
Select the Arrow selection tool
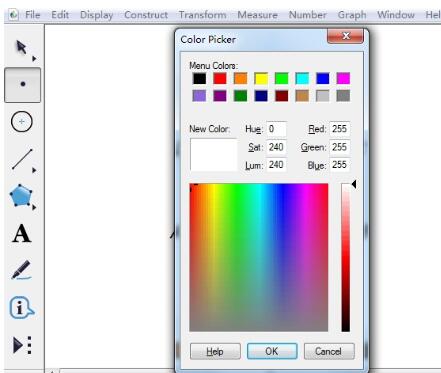click(x=21, y=48)
